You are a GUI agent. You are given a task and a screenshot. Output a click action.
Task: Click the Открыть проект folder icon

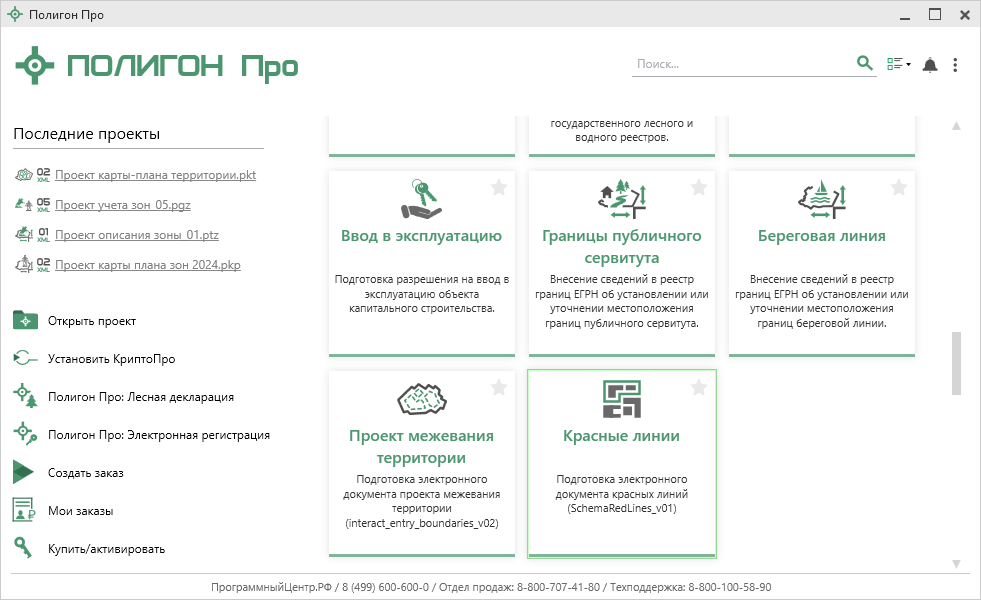pos(25,320)
